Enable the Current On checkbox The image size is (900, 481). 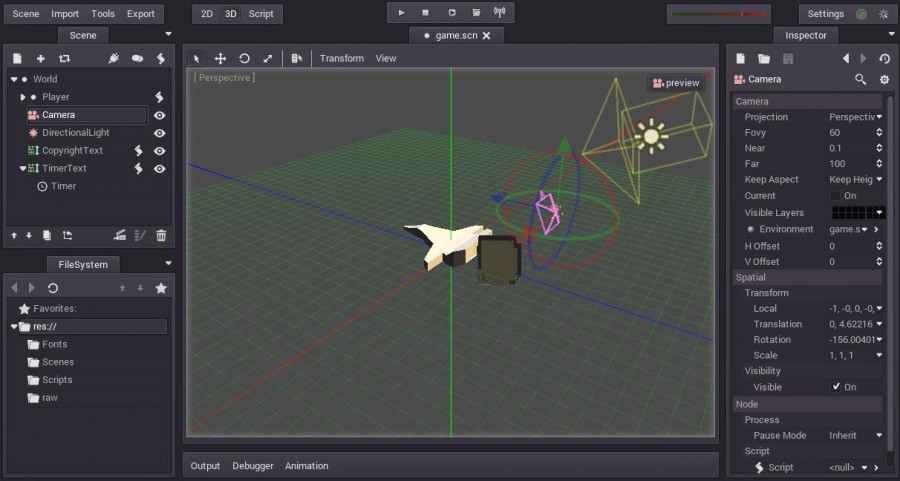click(x=836, y=196)
